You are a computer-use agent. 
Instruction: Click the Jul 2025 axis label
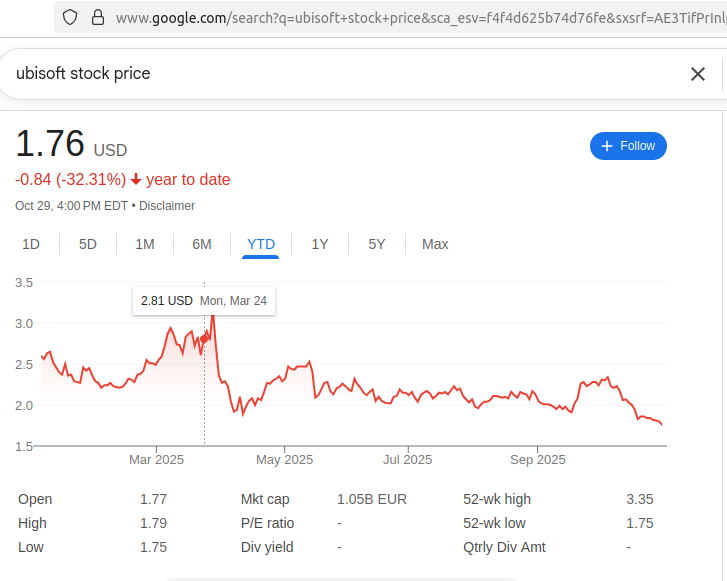coord(408,460)
